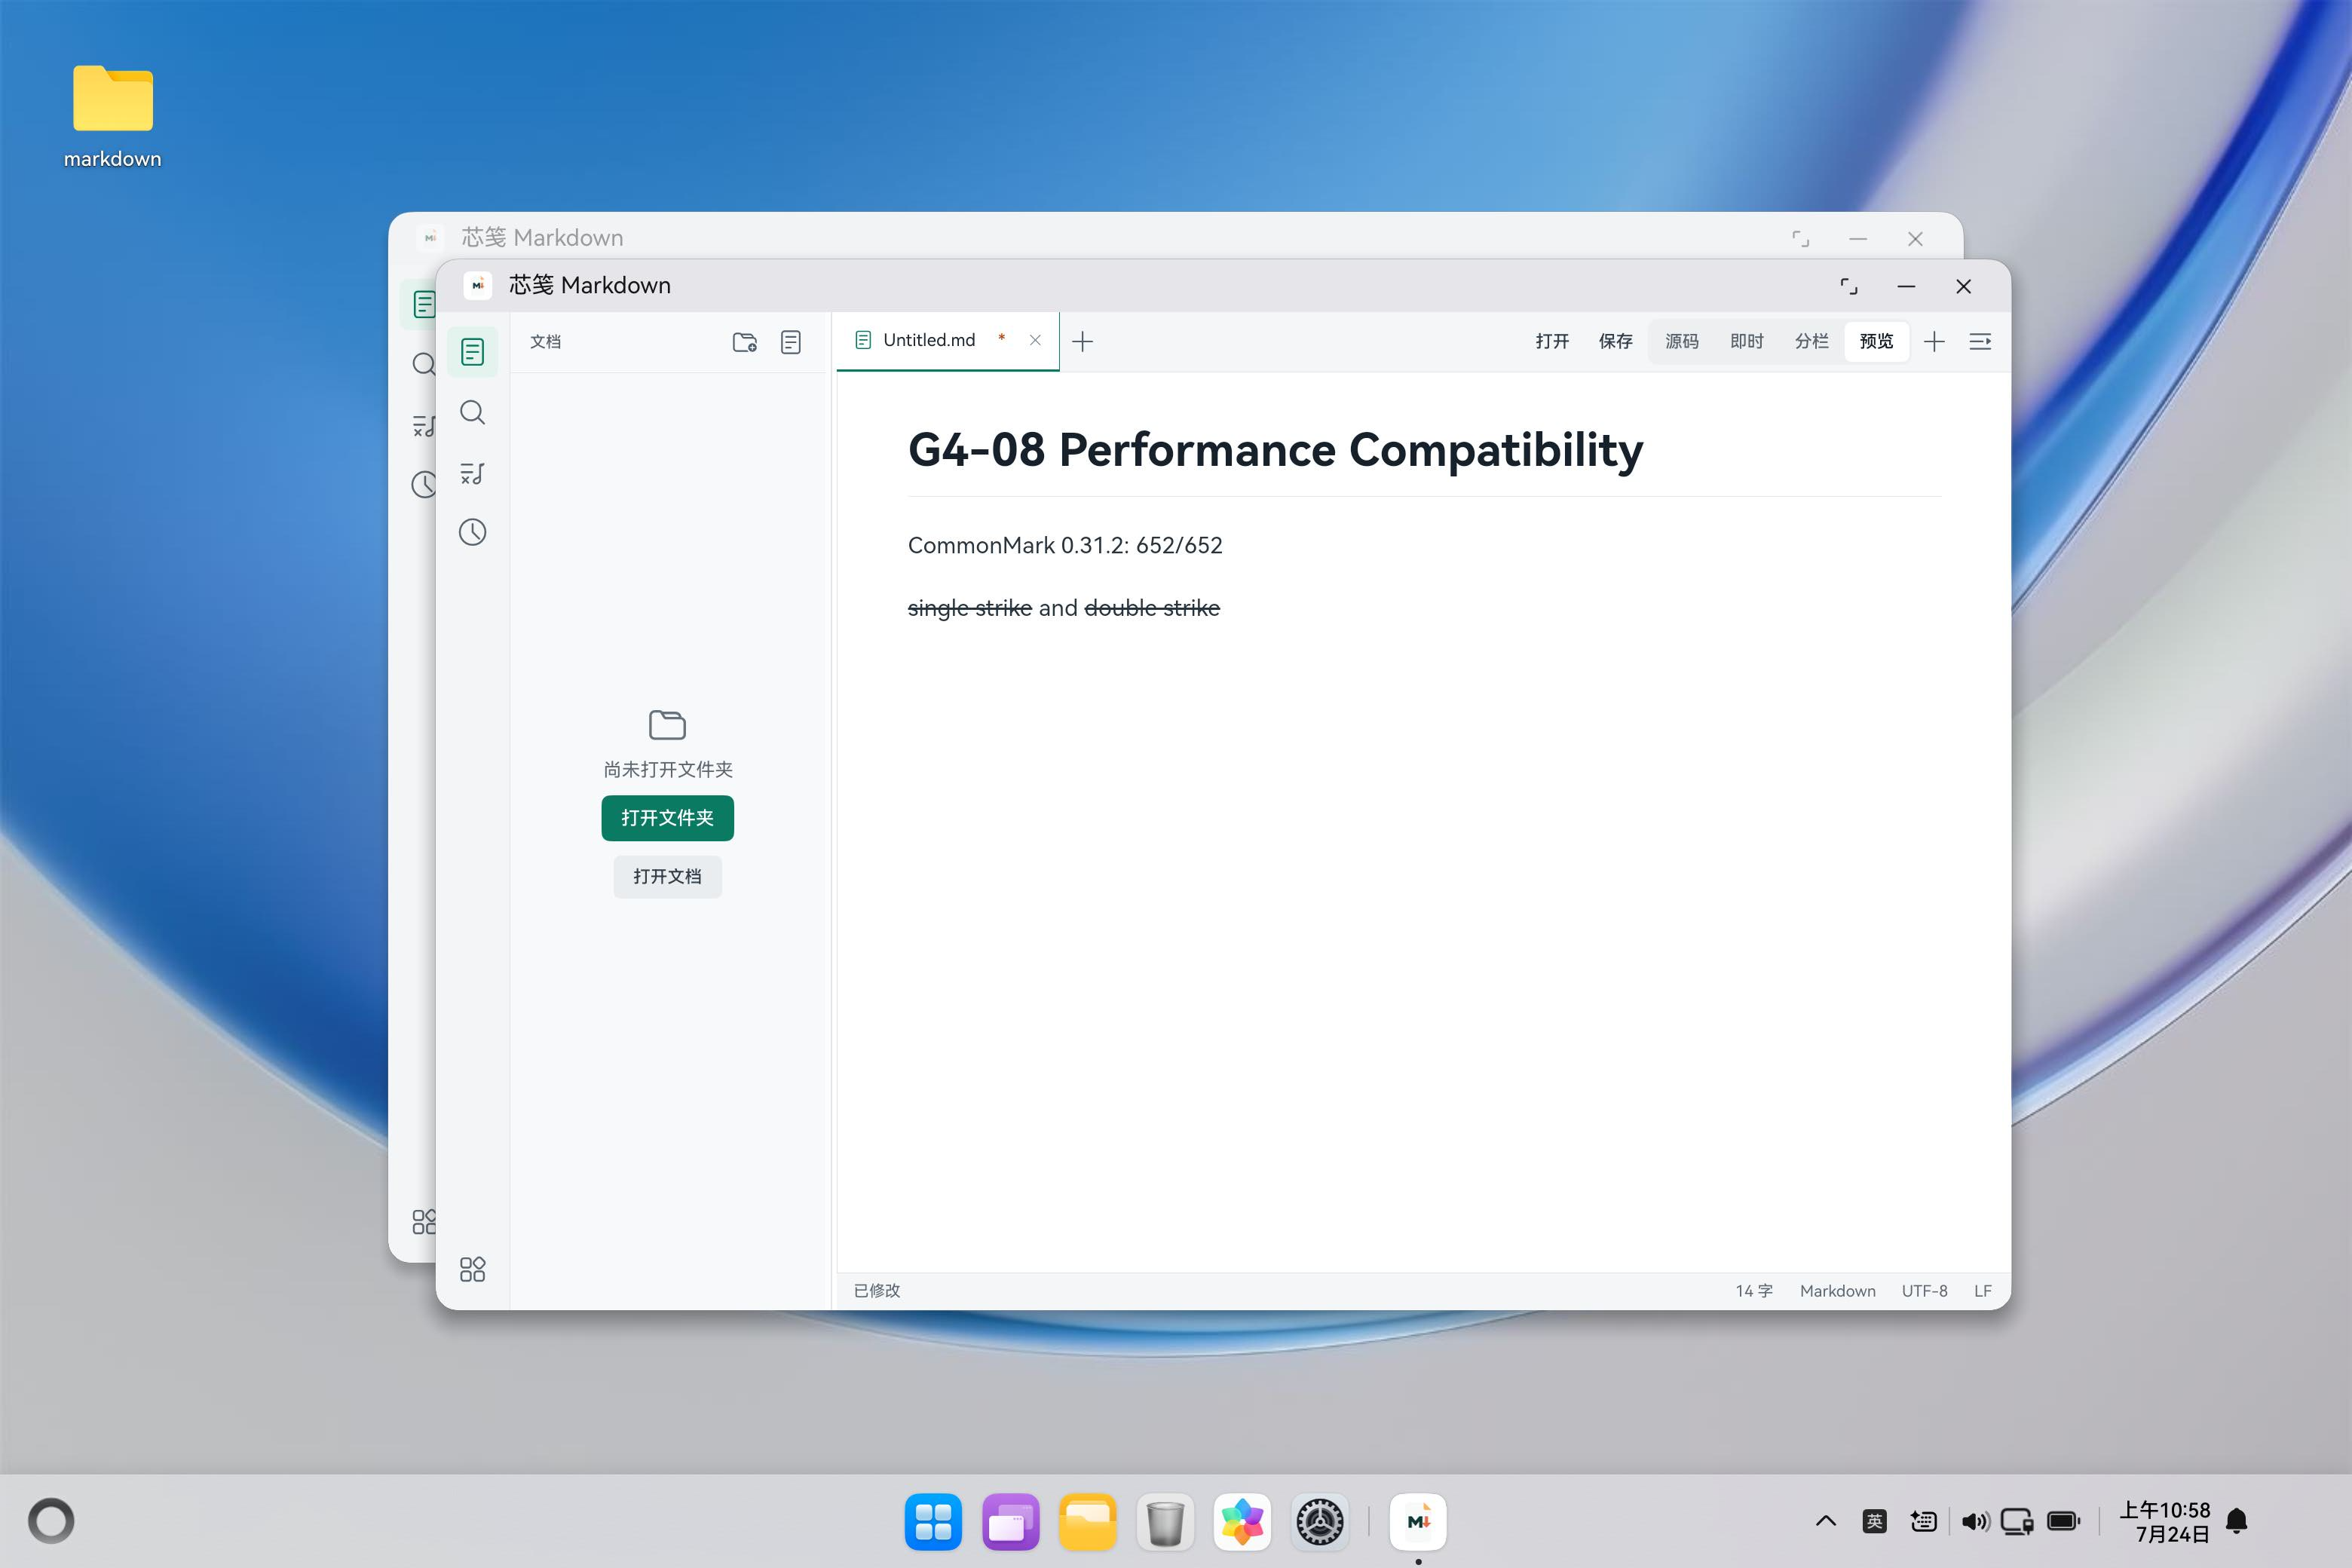Click the 打开文档 button
Viewport: 2352px width, 1568px height.
667,876
